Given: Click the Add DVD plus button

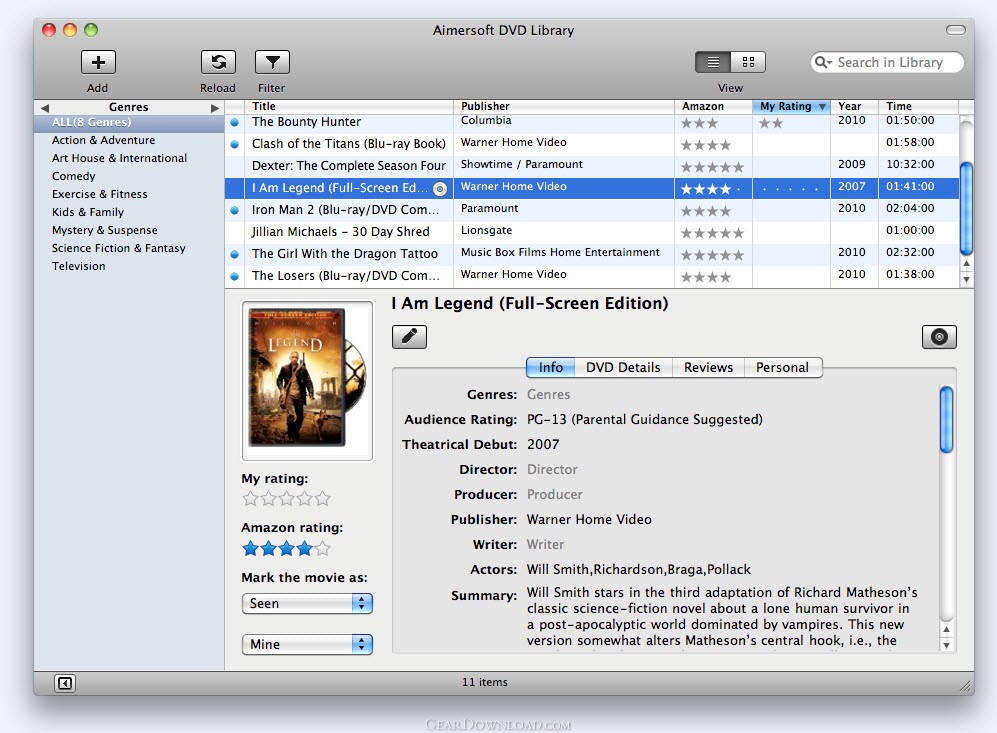Looking at the screenshot, I should (98, 62).
